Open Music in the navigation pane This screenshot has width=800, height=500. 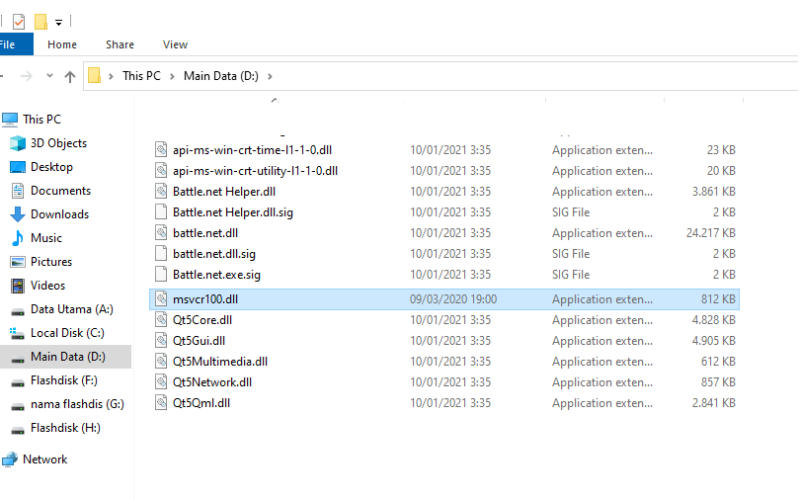(x=46, y=238)
